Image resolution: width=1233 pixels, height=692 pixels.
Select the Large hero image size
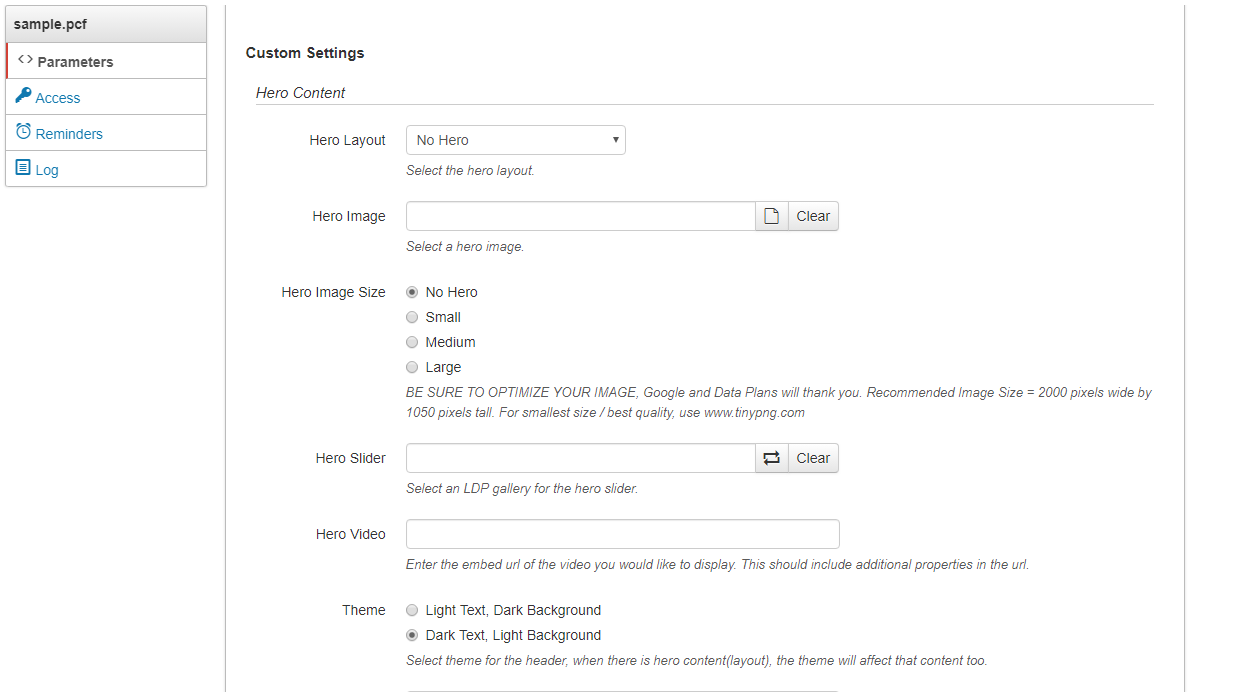tap(412, 367)
